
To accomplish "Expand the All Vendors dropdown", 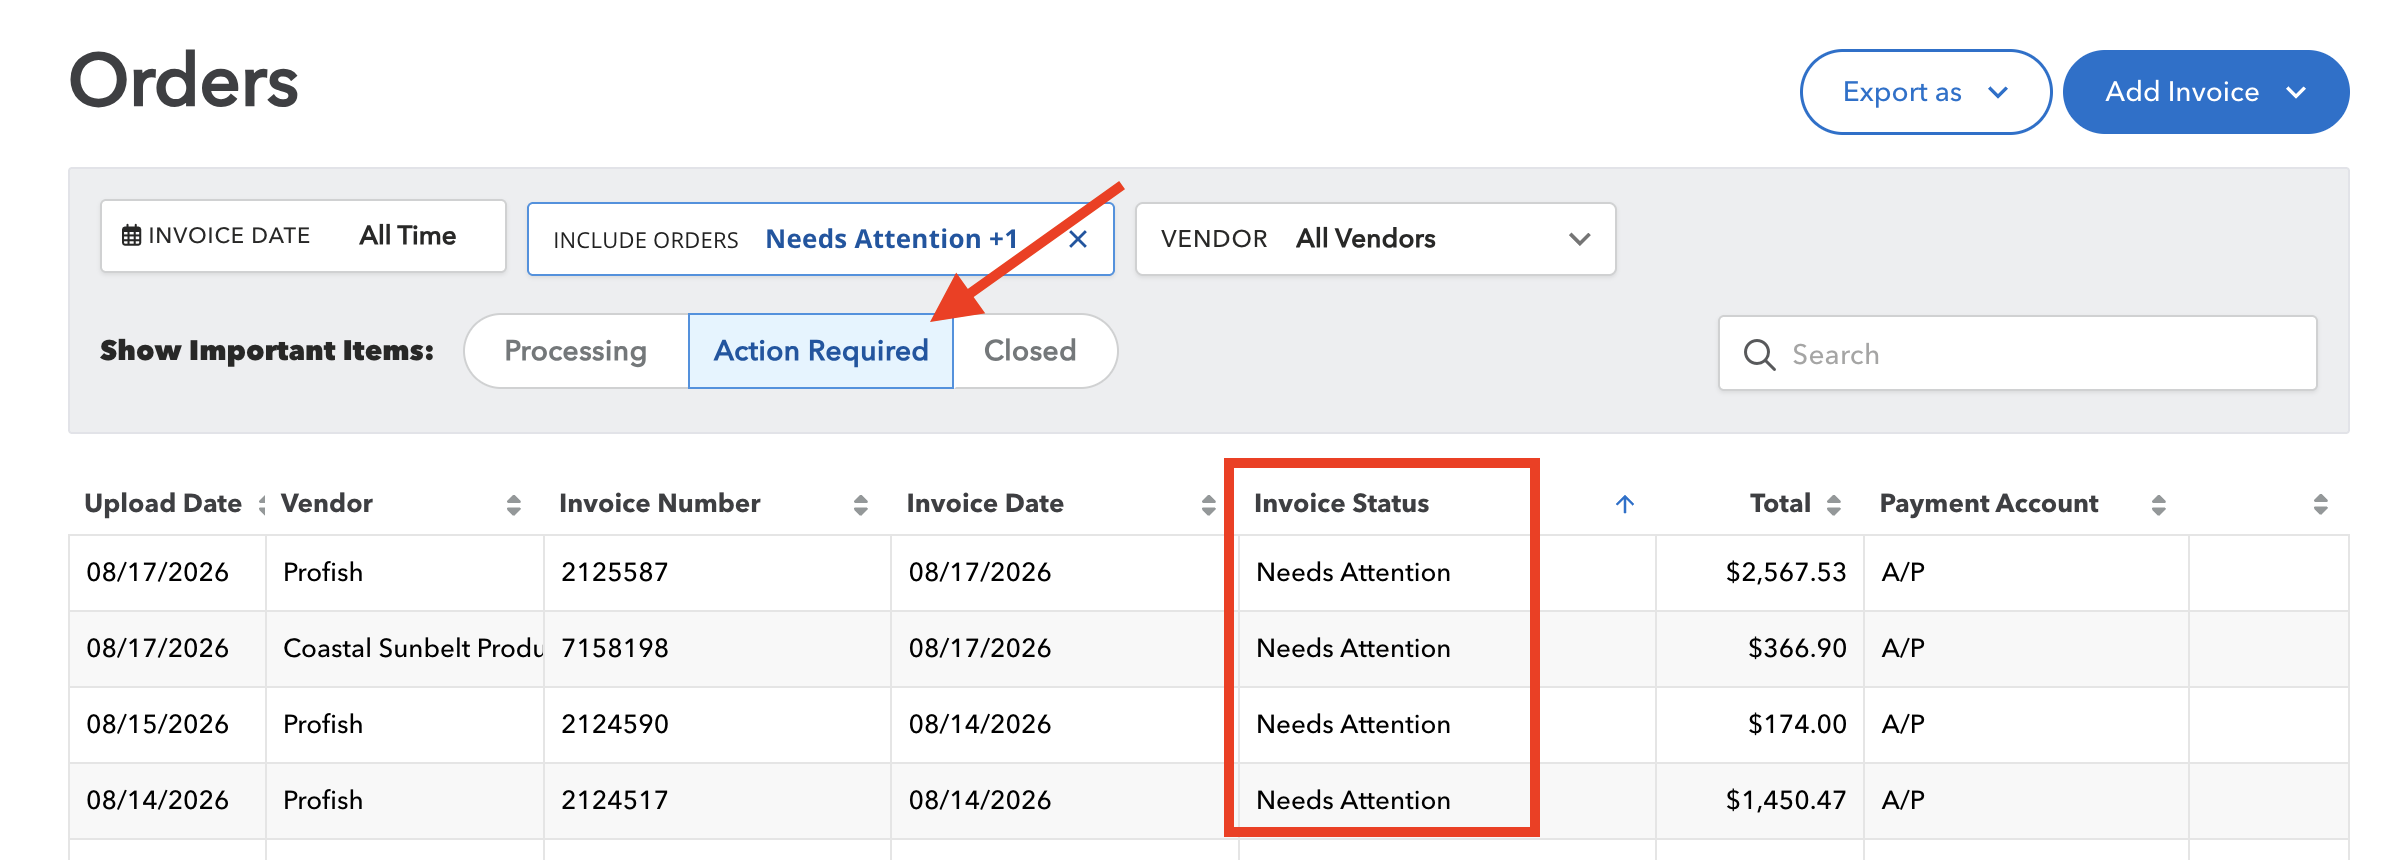I will click(1376, 239).
